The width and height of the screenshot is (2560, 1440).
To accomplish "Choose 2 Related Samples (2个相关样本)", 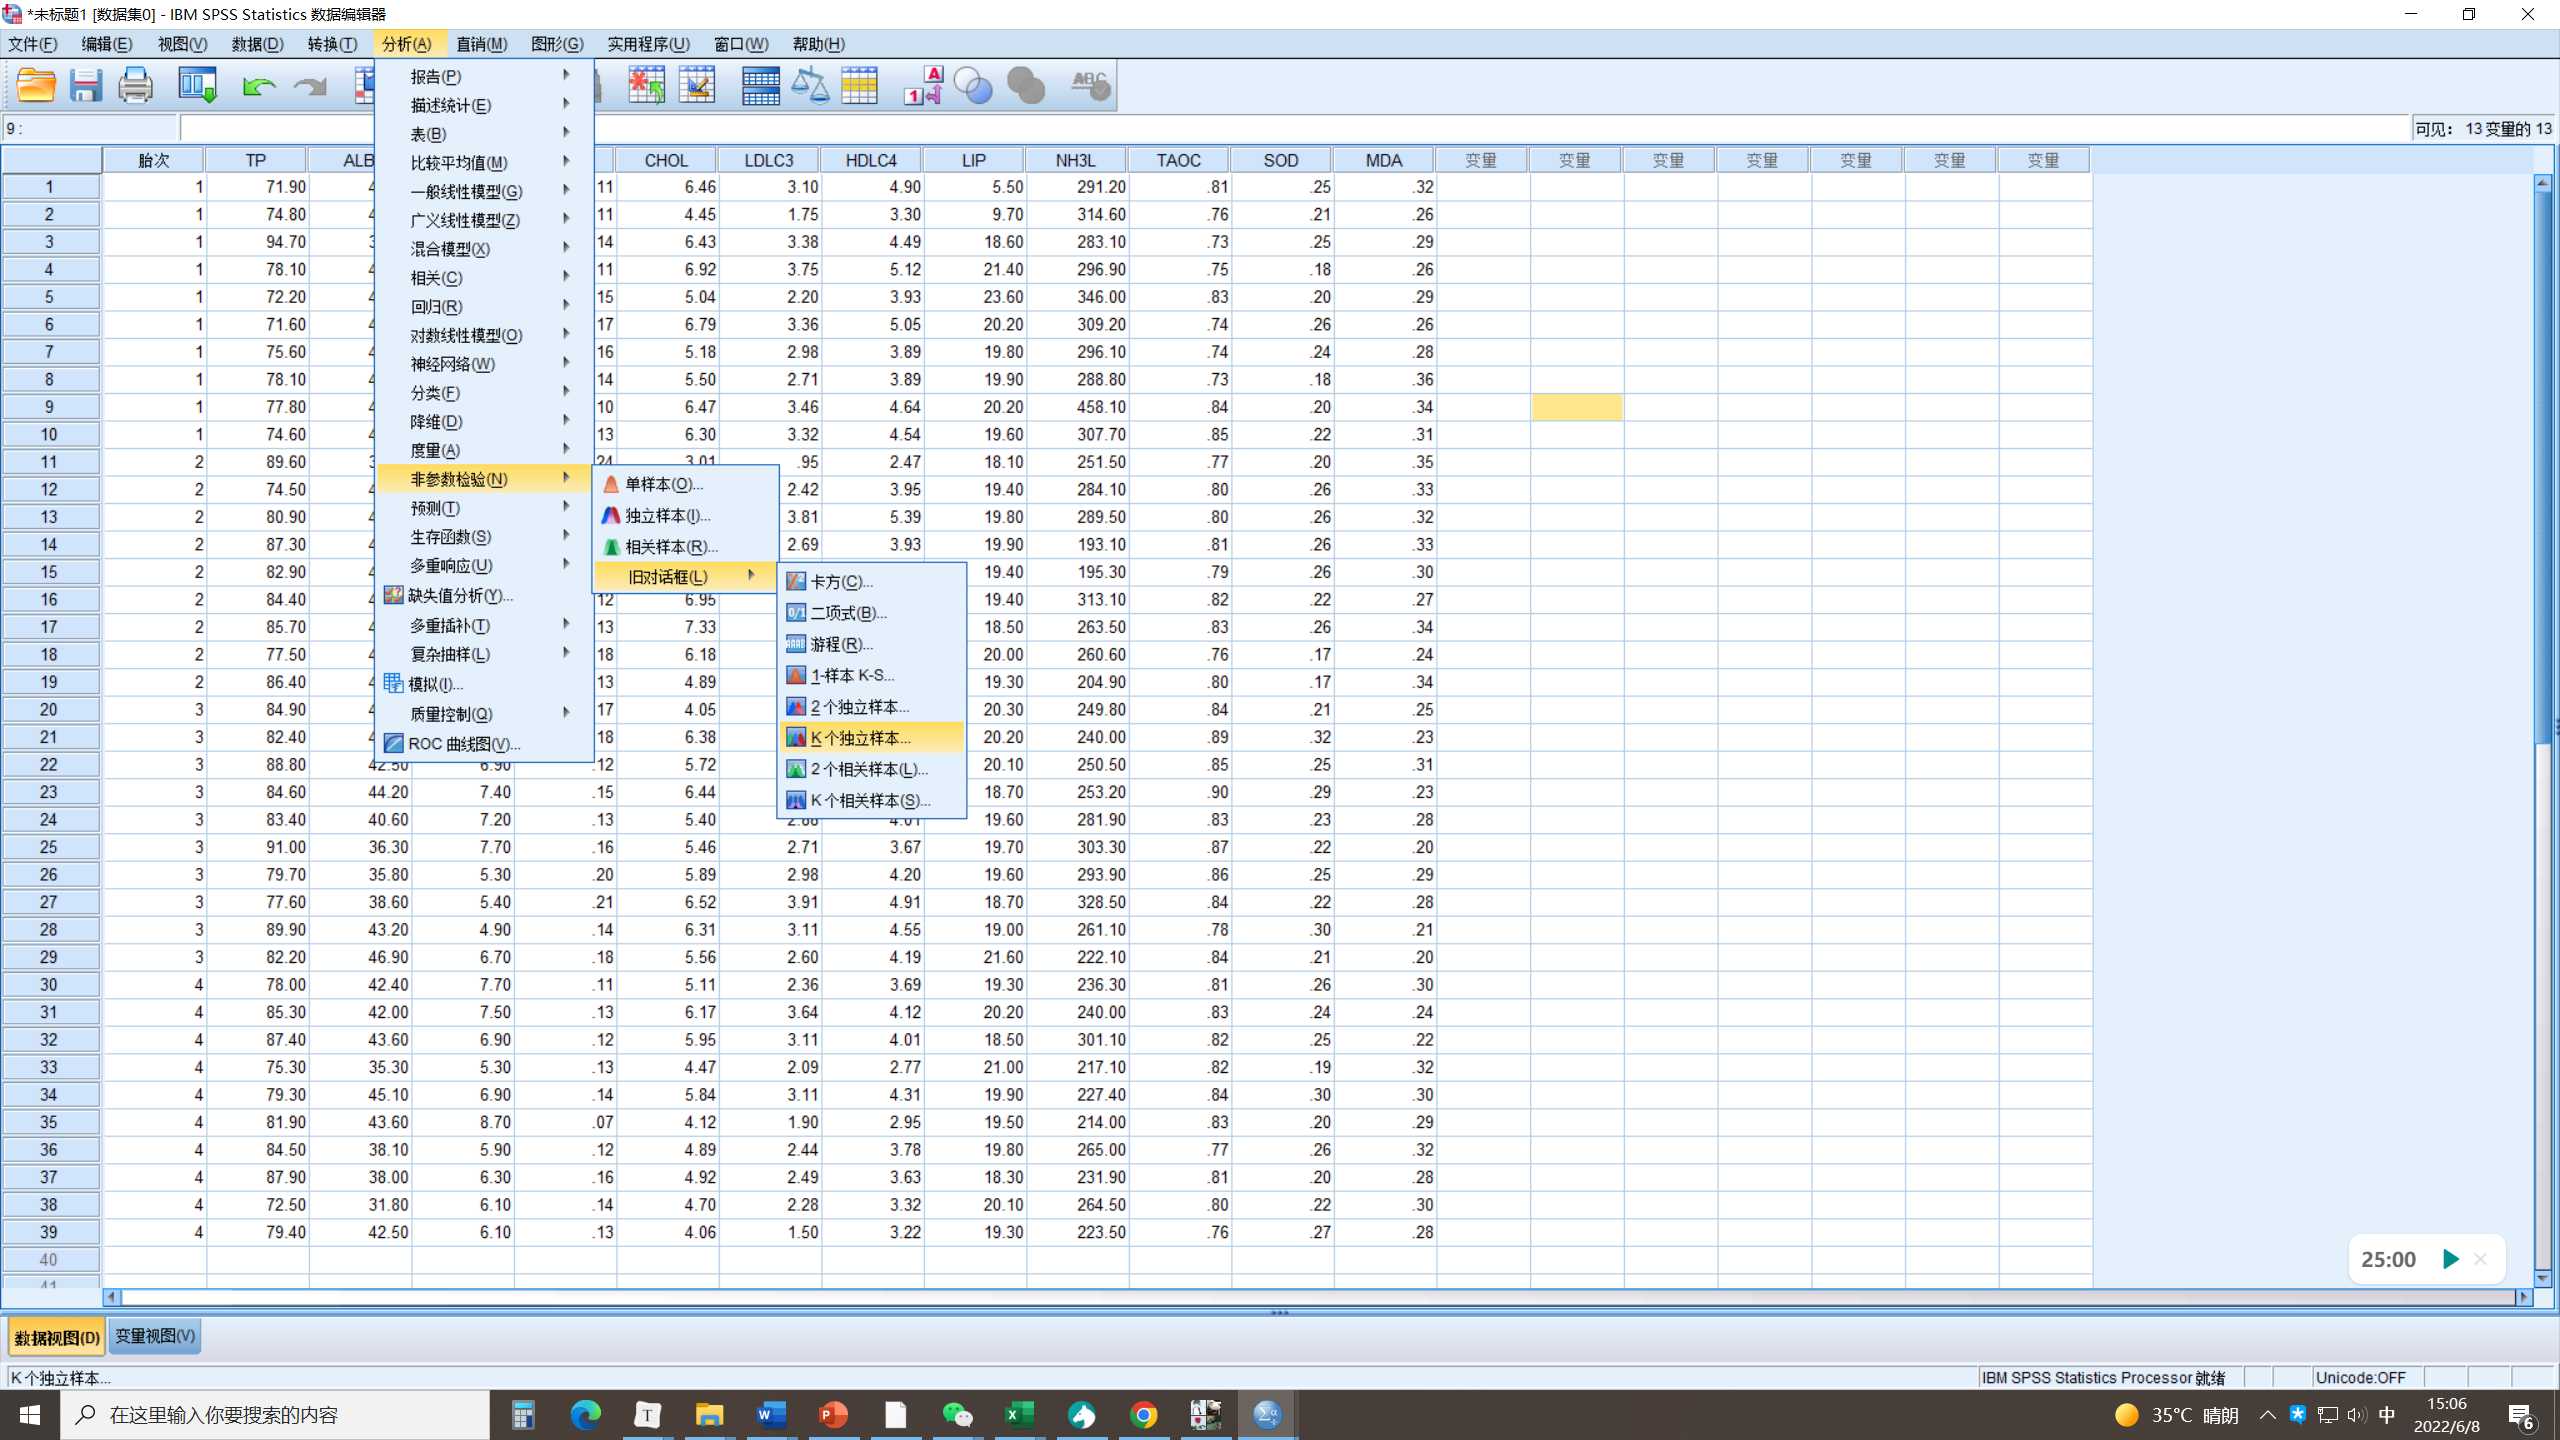I will tap(871, 769).
